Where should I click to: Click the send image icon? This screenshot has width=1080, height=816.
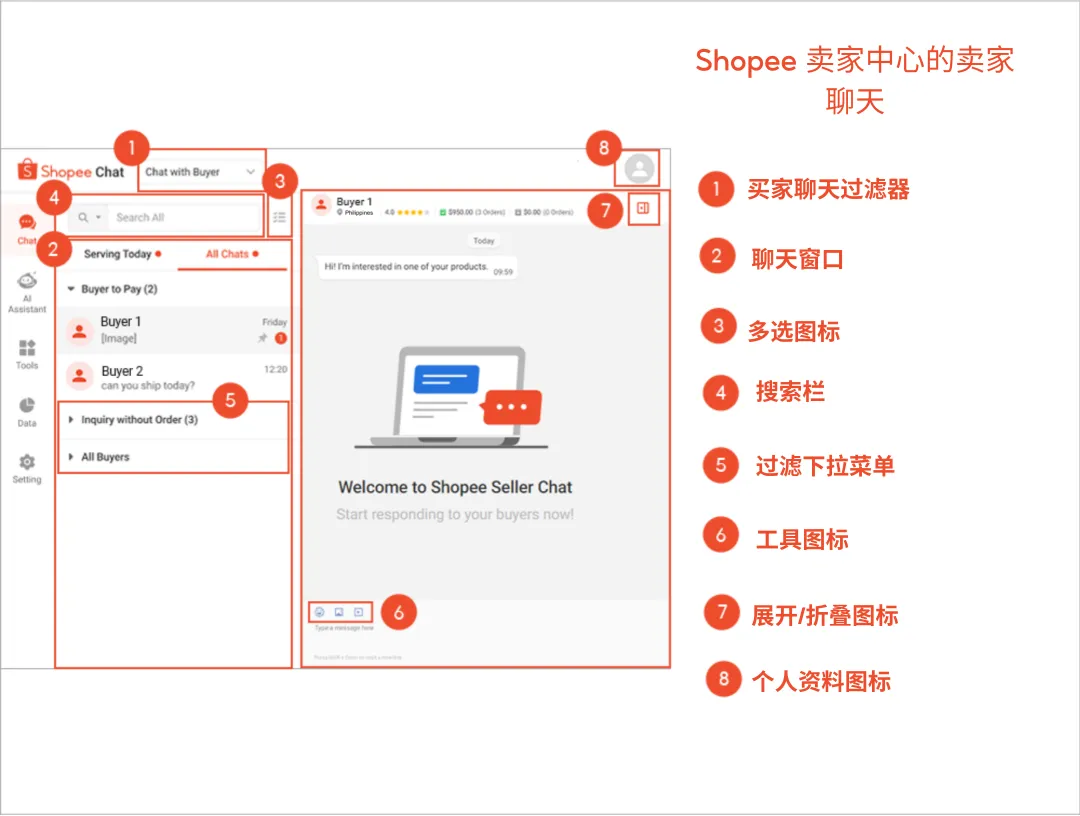[x=339, y=612]
